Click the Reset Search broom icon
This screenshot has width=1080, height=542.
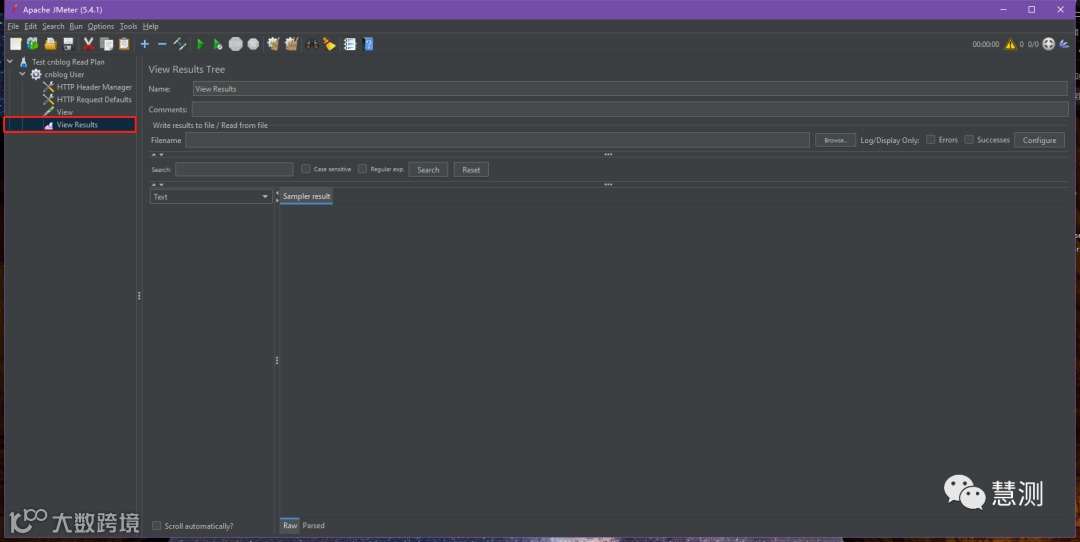point(330,44)
